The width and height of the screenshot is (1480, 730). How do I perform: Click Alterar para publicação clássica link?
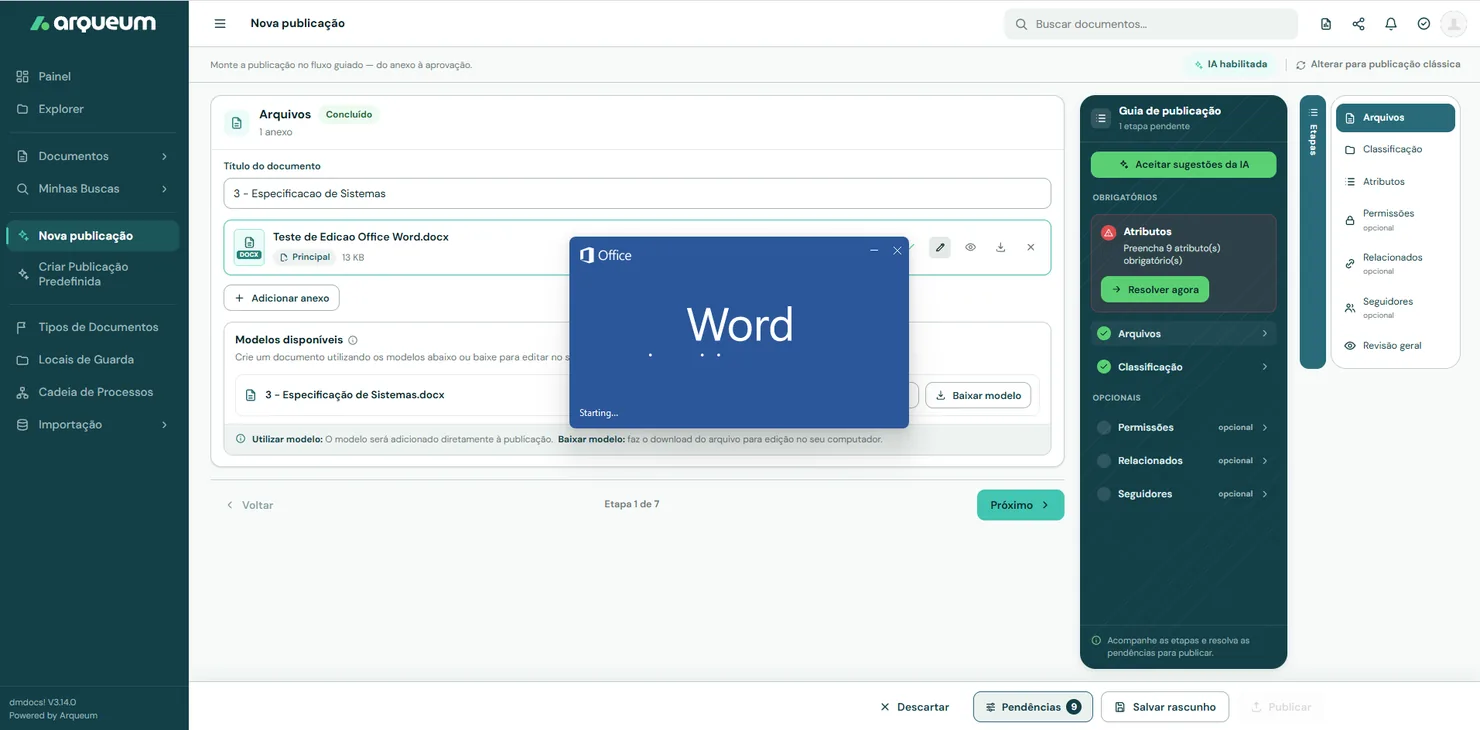(x=1378, y=64)
